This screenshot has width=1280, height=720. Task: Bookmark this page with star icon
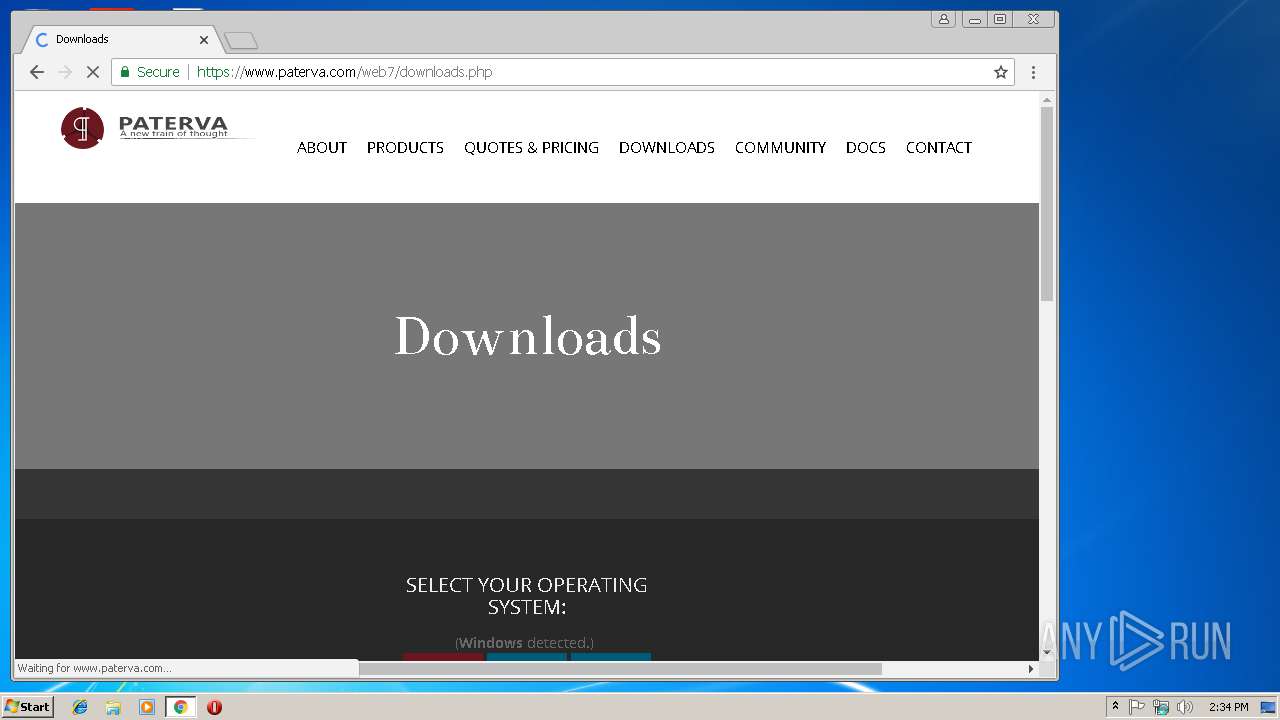[1000, 72]
